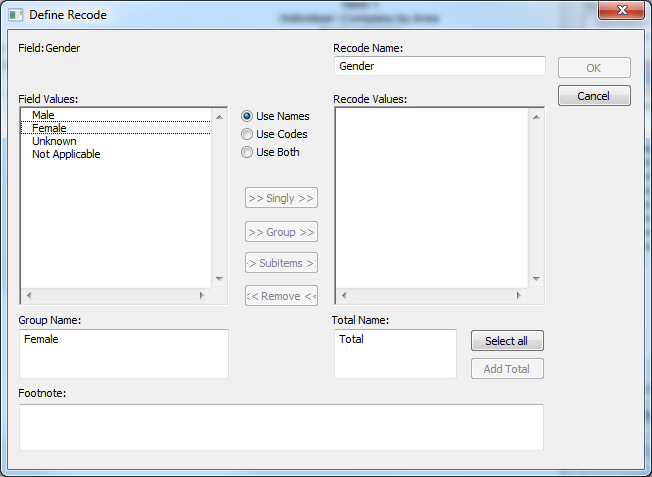Pick Not Applicable field value
The width and height of the screenshot is (652, 477).
click(66, 154)
